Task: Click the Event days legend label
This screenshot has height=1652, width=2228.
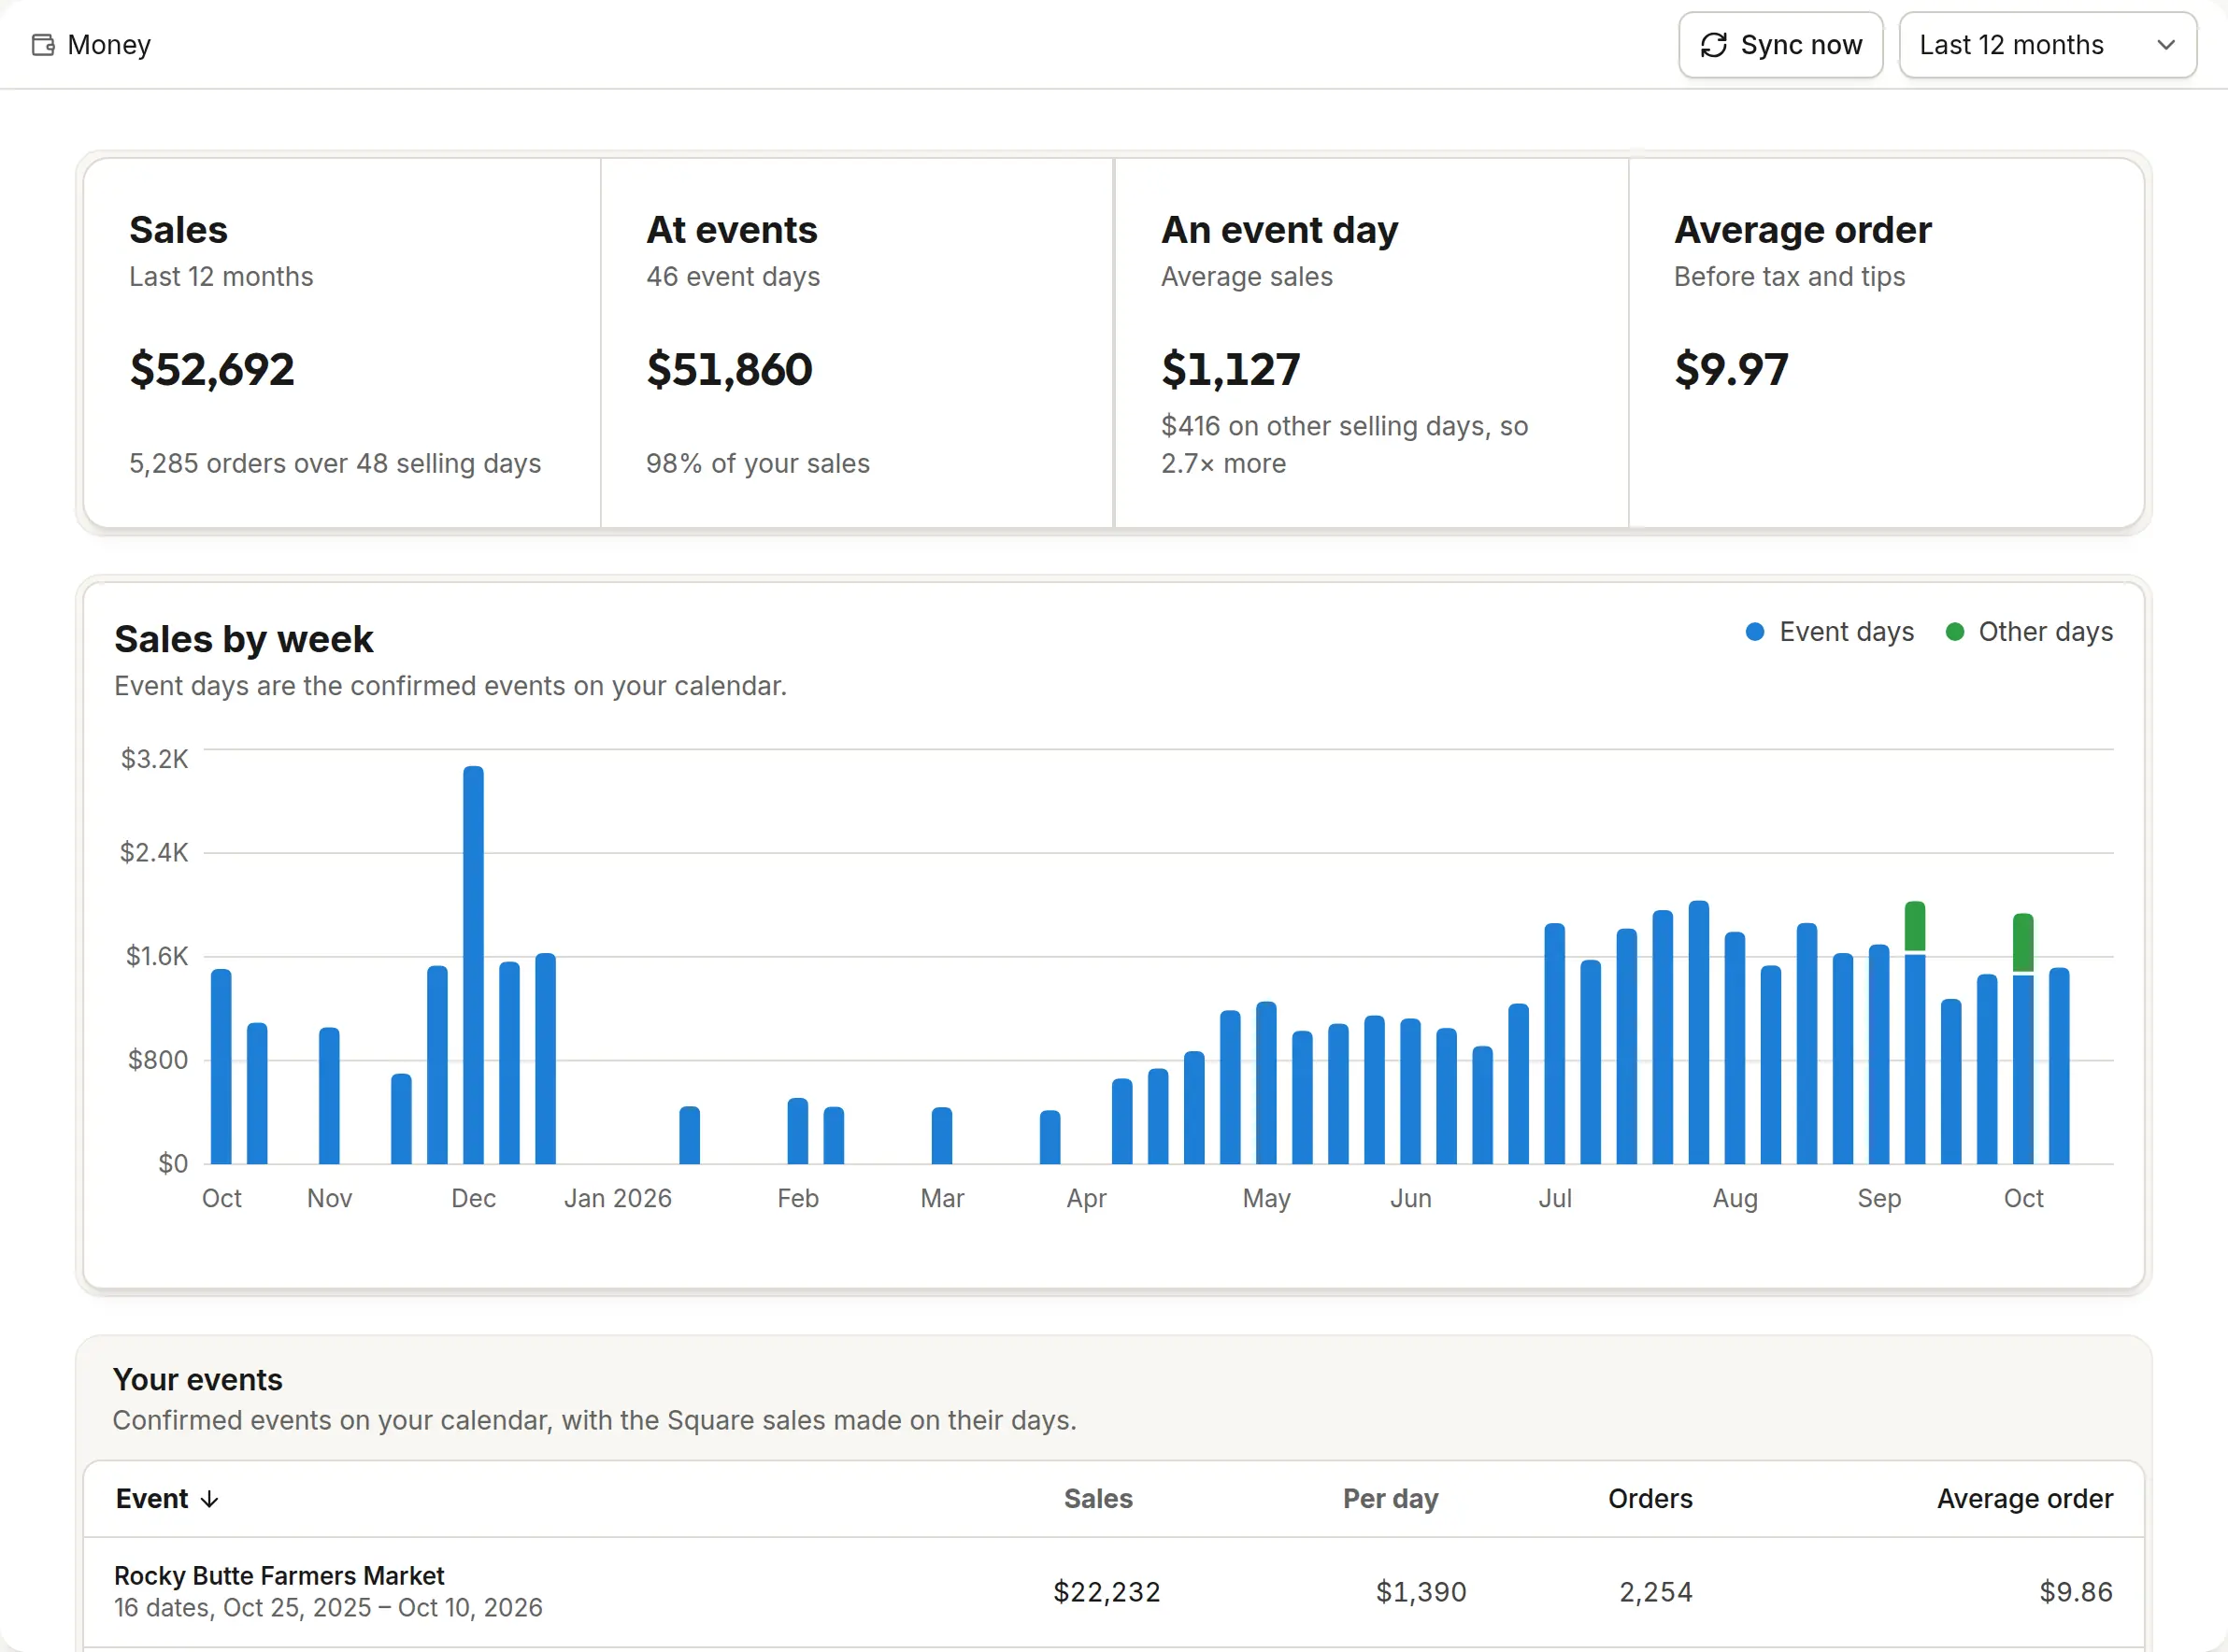Action: 1847,632
